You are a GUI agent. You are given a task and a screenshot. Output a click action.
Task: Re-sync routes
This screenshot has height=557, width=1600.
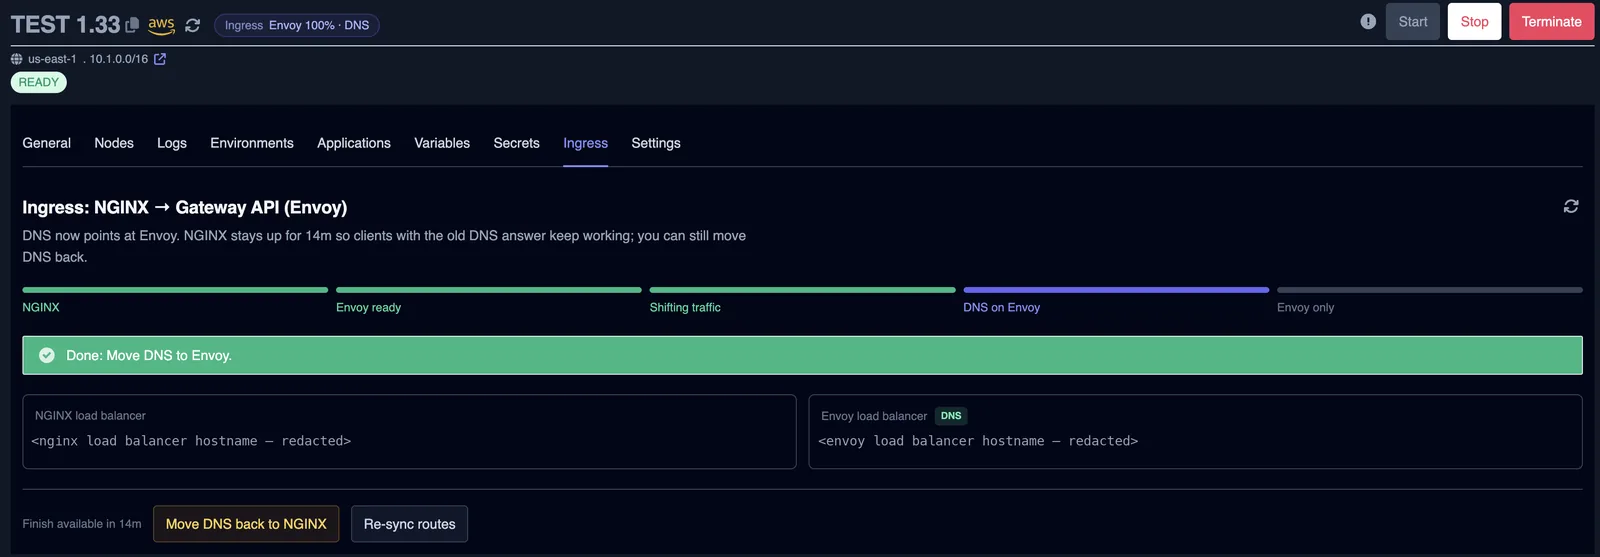(x=409, y=524)
